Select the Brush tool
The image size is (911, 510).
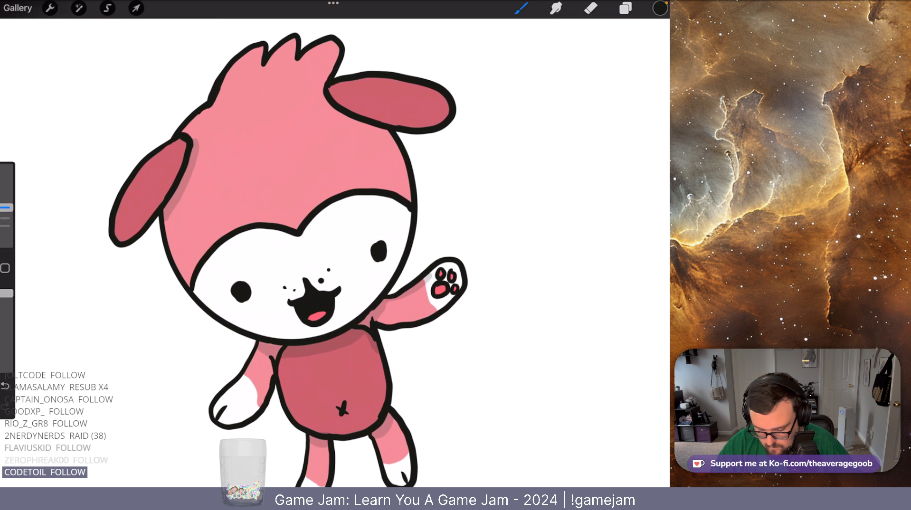click(x=521, y=8)
